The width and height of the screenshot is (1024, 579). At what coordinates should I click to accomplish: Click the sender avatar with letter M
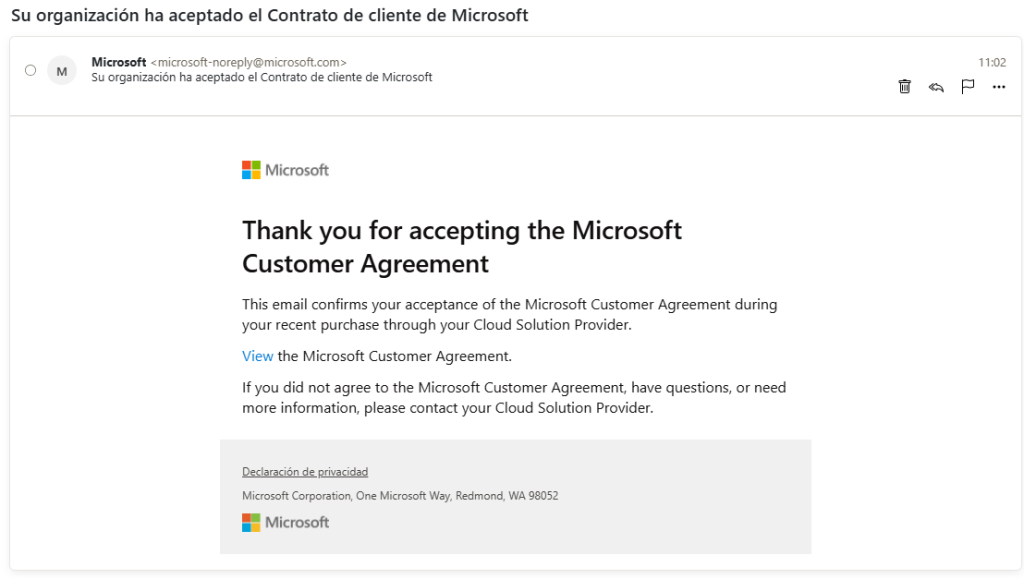tap(62, 70)
